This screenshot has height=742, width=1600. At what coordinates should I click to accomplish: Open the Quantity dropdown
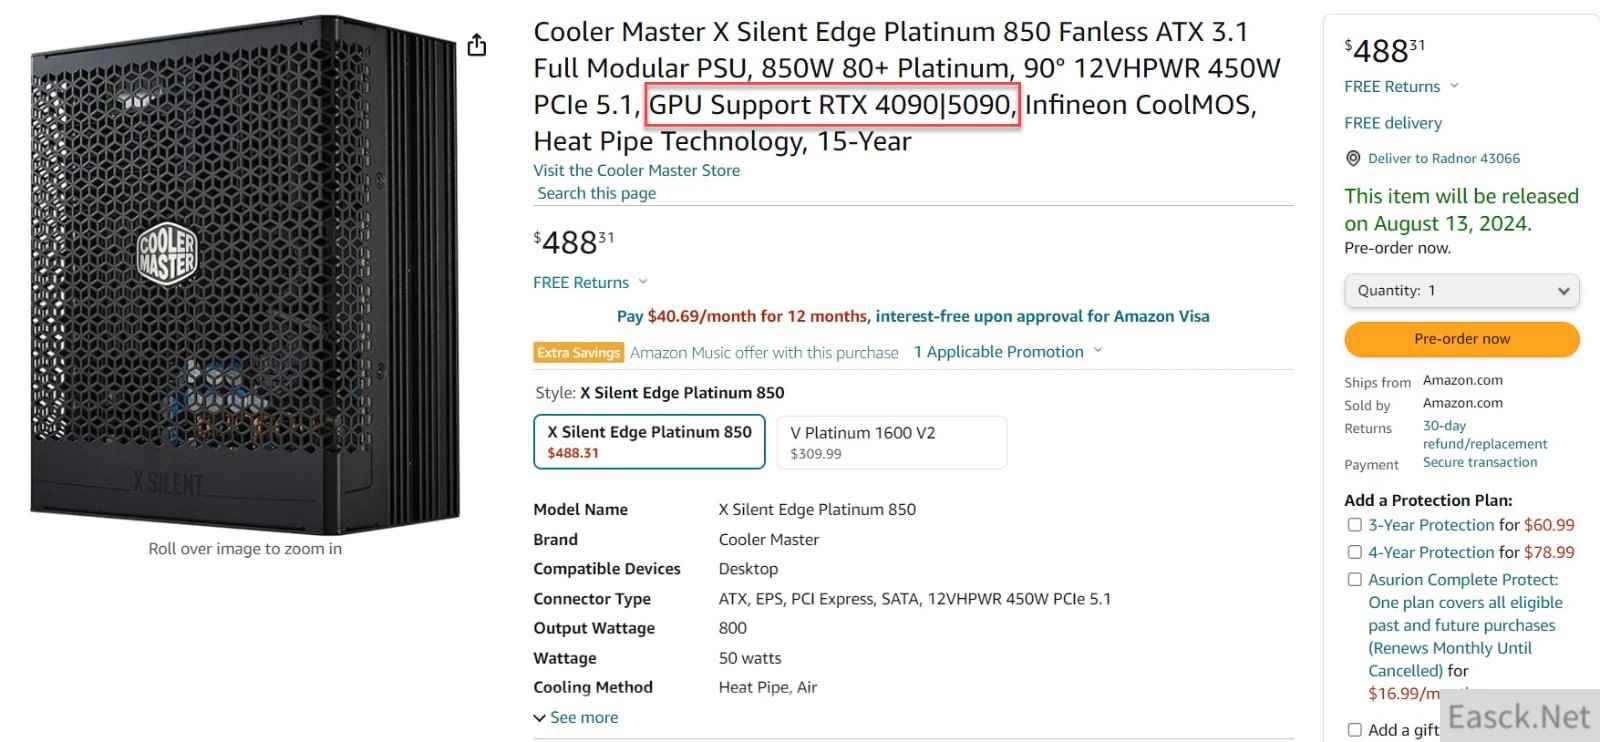[x=1462, y=291]
